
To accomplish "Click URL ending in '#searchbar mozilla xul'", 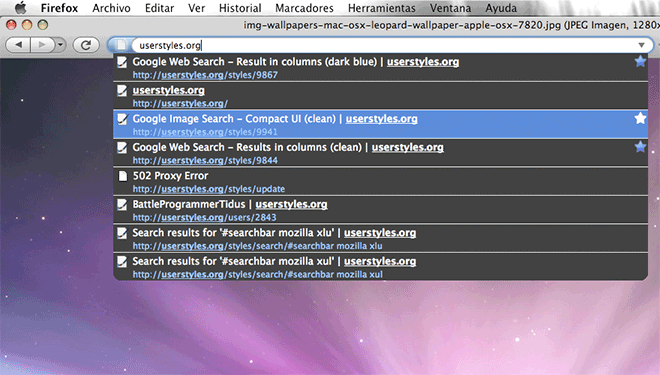I will pyautogui.click(x=258, y=274).
